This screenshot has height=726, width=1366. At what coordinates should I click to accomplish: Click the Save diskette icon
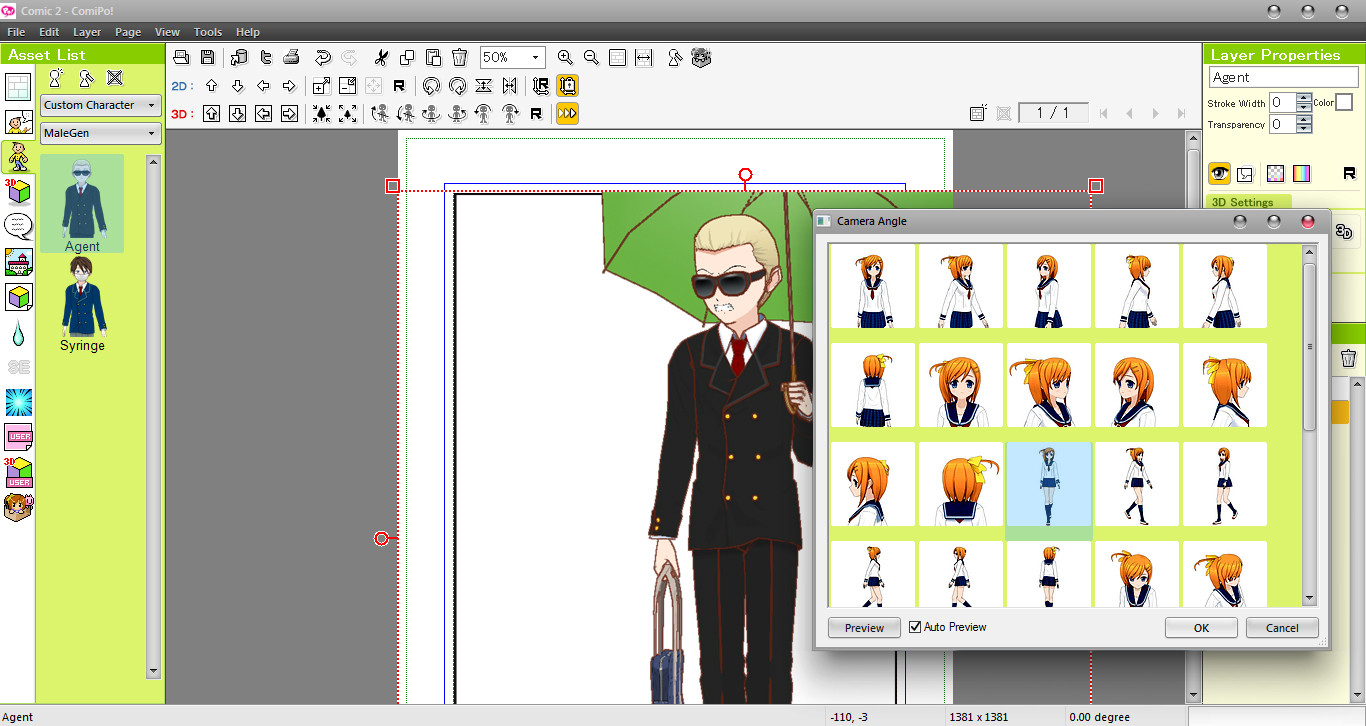coord(207,57)
